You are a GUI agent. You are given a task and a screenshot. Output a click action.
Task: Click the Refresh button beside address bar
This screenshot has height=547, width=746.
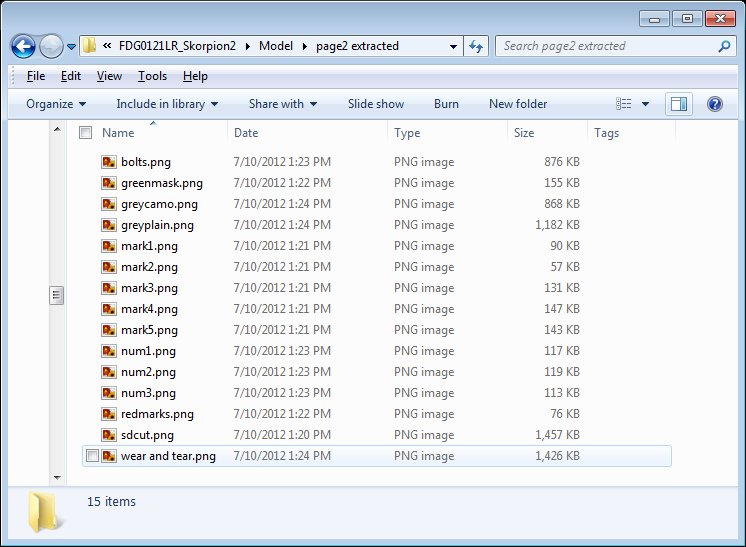[476, 46]
